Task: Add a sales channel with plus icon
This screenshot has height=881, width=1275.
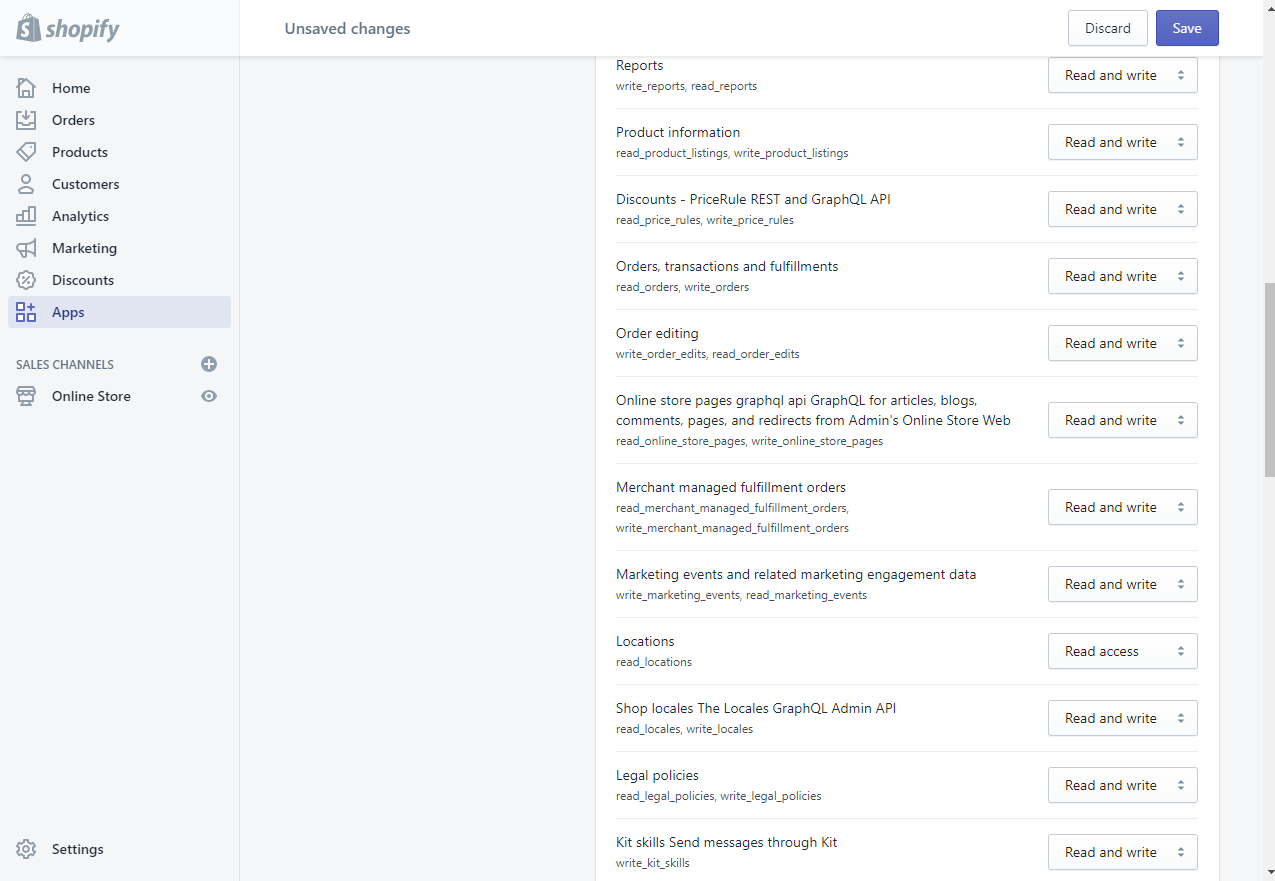Action: point(209,364)
